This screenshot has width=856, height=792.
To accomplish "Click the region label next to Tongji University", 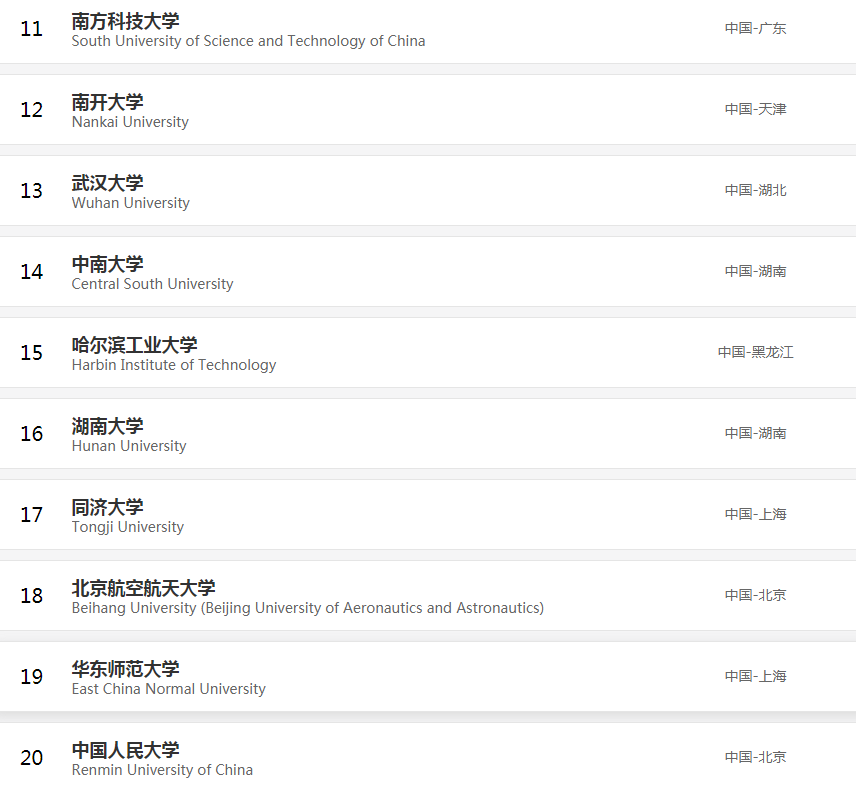I will 755,514.
